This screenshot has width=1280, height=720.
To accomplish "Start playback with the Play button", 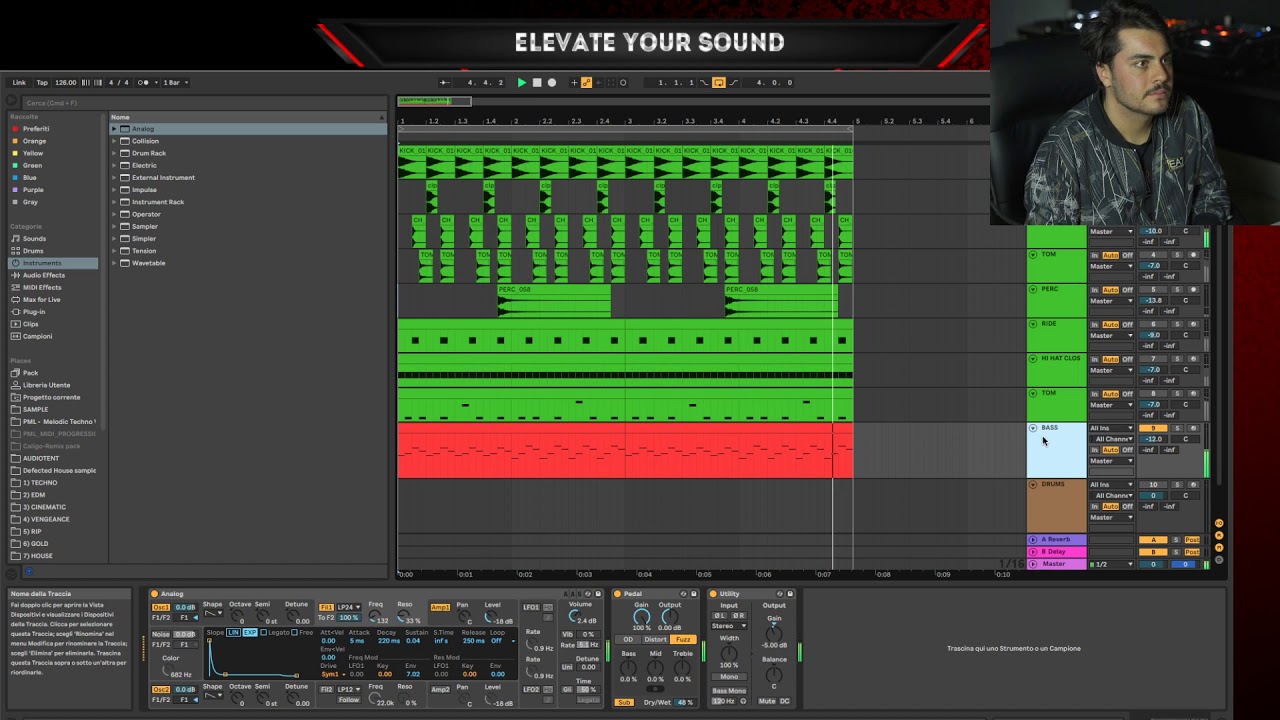I will coord(522,82).
